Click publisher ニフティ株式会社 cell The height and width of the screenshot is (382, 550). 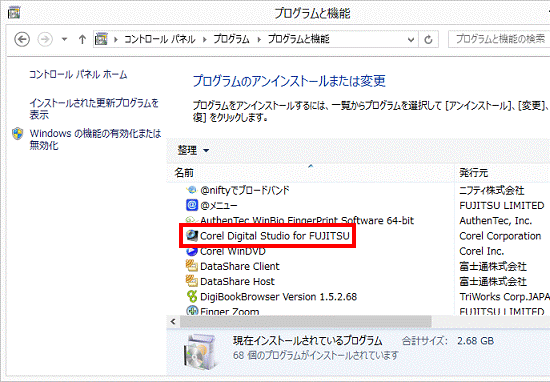click(492, 190)
